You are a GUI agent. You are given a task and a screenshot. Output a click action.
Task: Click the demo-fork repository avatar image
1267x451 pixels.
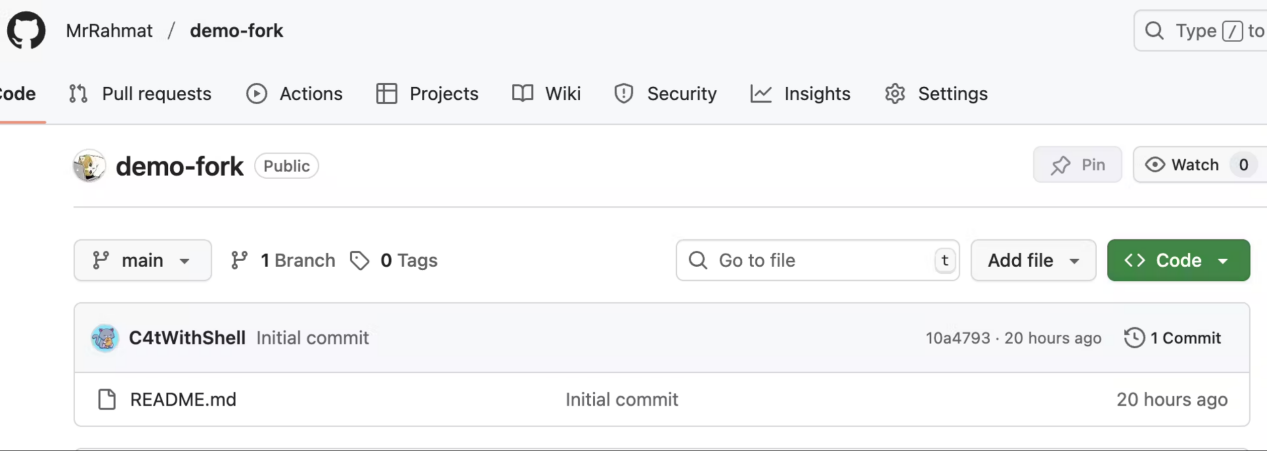[x=90, y=166]
